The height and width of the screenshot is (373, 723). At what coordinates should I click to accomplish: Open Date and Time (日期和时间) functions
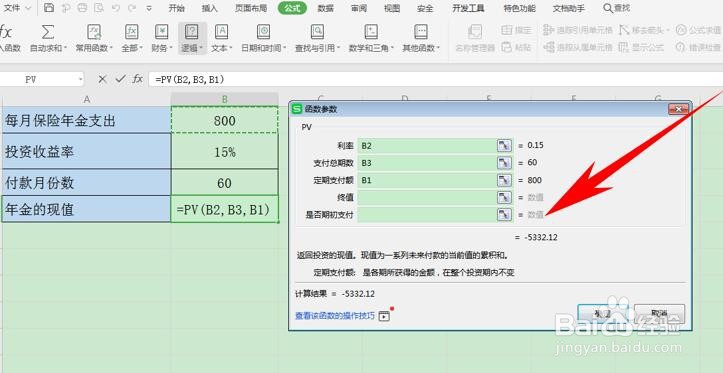click(x=264, y=38)
